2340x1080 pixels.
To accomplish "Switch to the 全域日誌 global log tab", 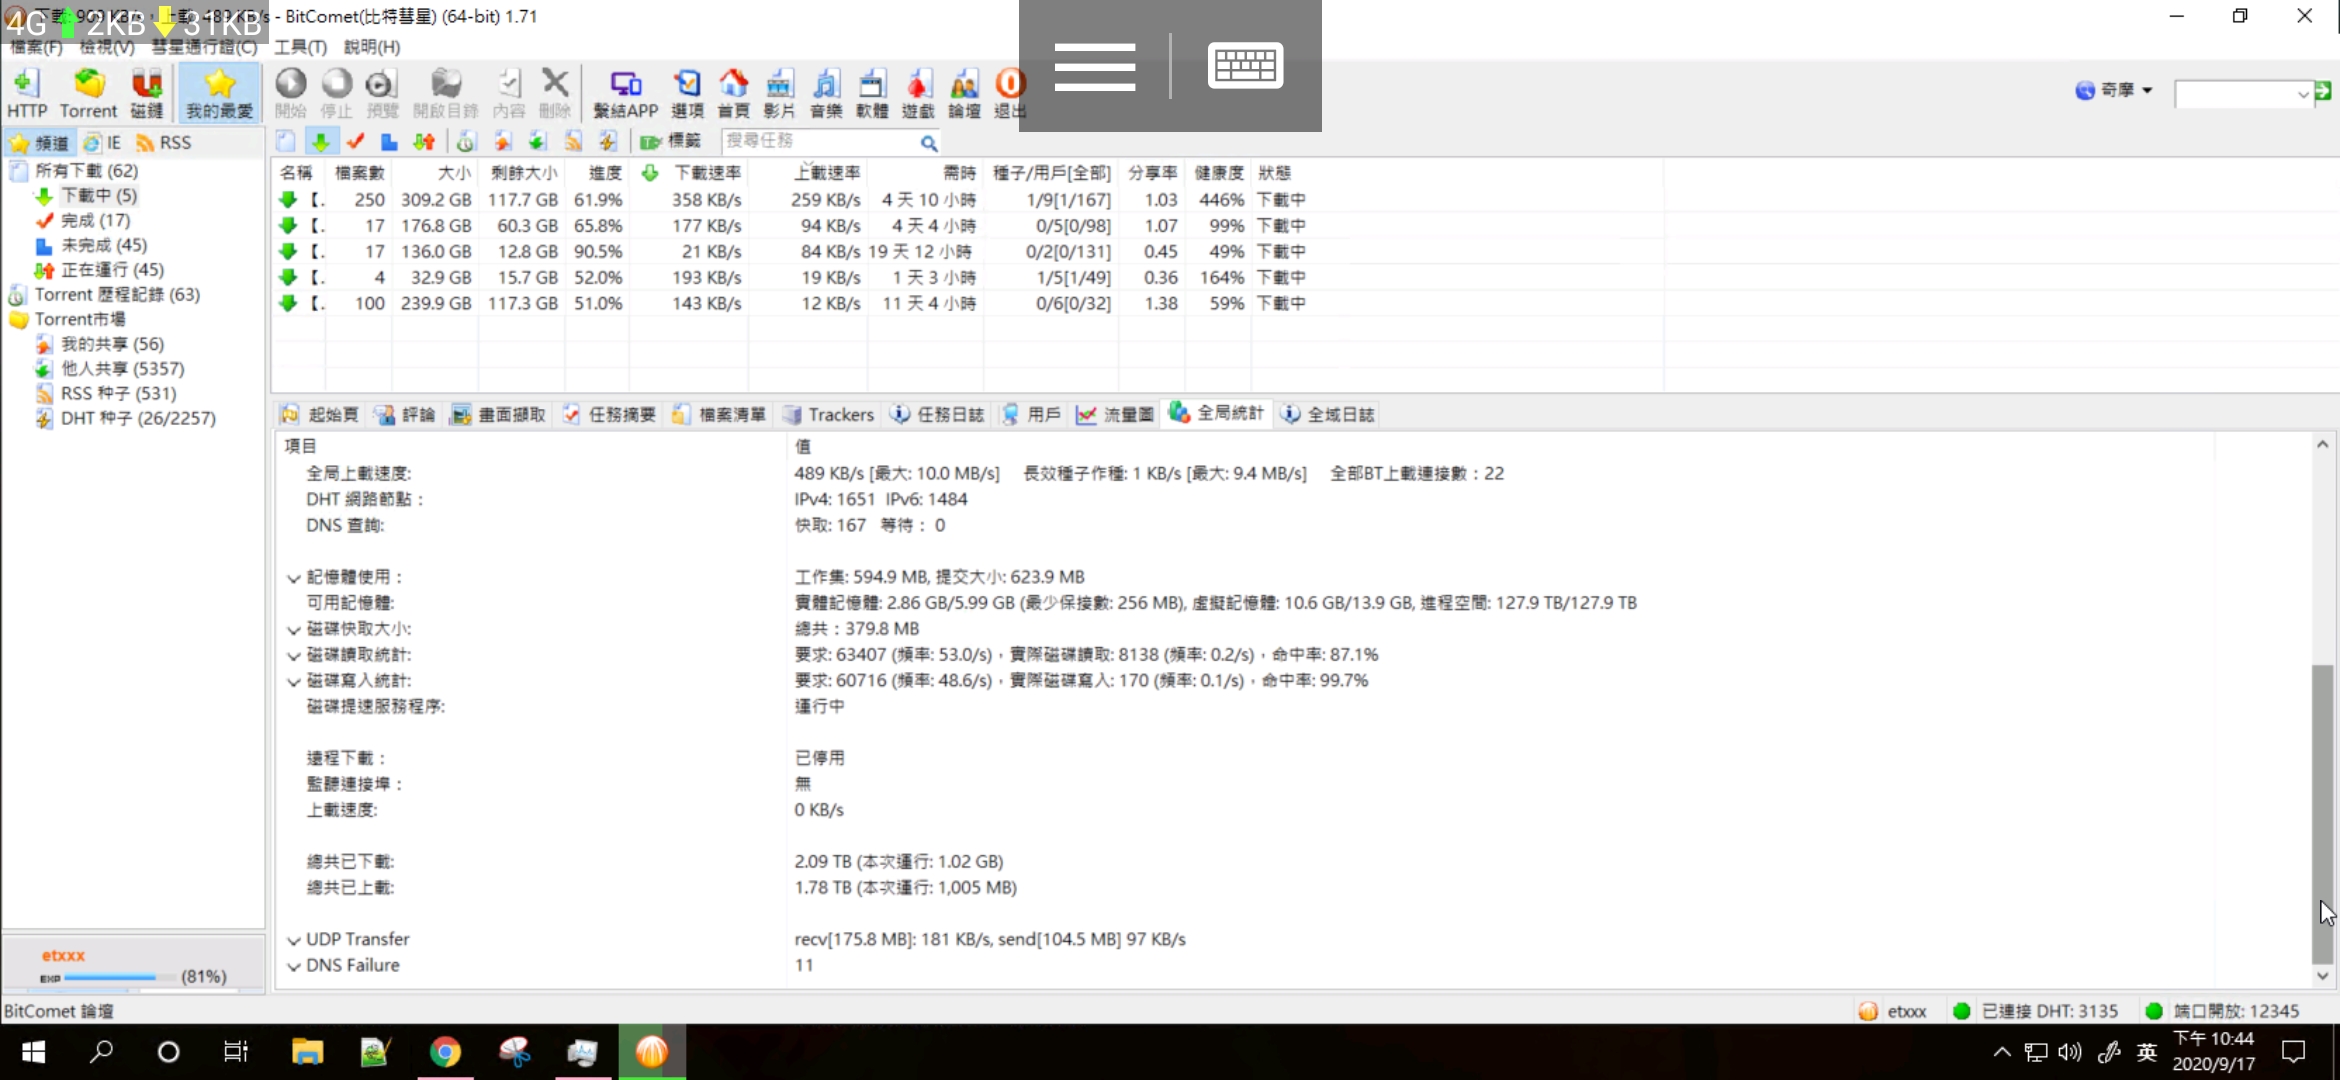I will pyautogui.click(x=1328, y=414).
